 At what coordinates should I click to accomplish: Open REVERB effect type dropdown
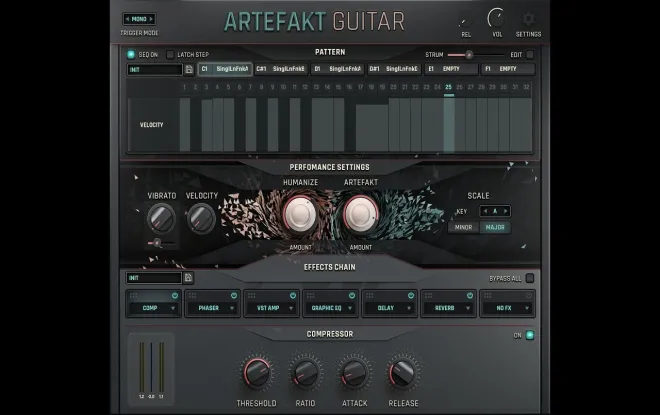pos(448,308)
